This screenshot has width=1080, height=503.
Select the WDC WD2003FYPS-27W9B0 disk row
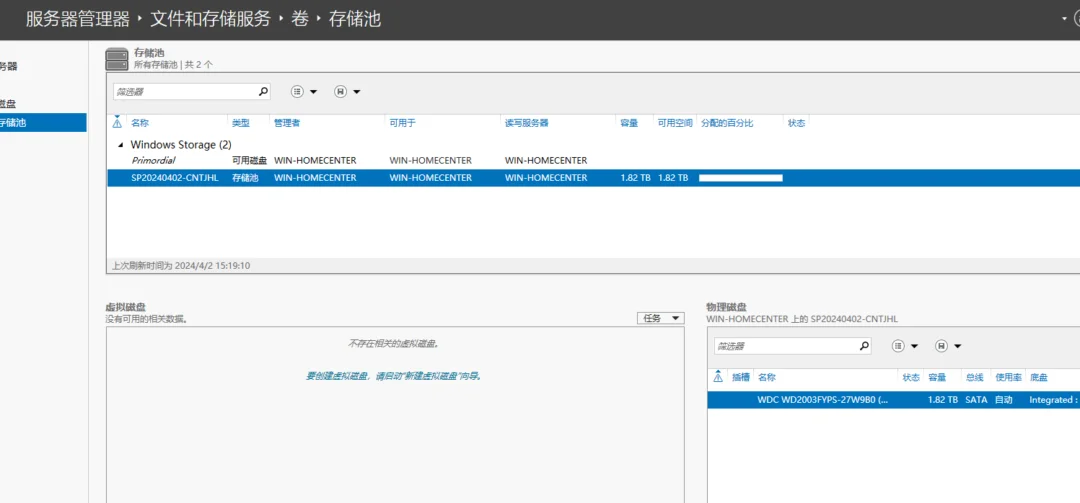(893, 400)
